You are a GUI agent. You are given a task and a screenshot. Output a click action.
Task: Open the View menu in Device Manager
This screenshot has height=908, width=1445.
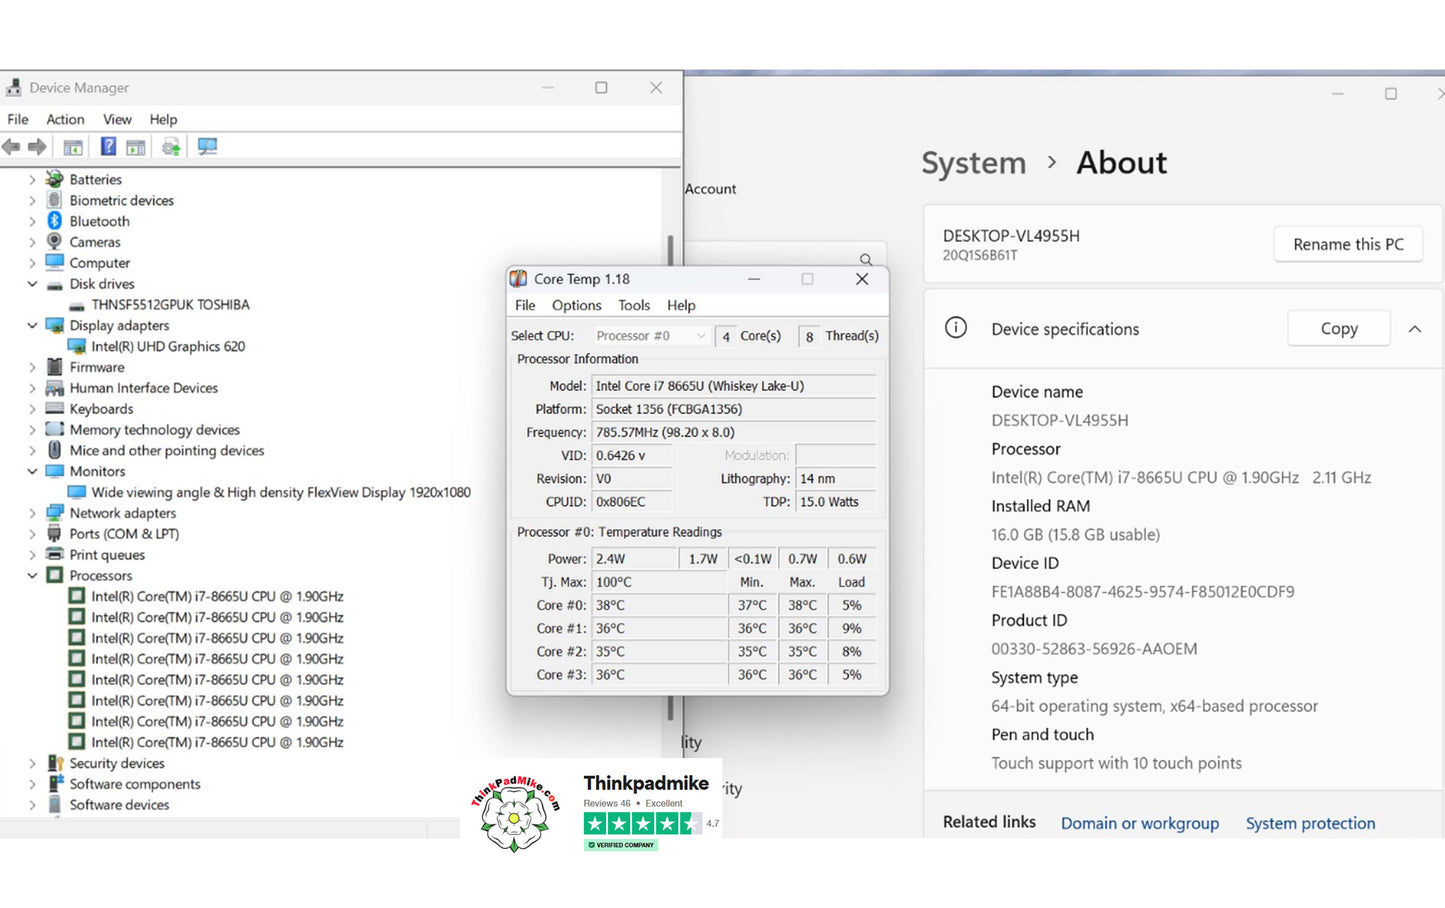coord(117,119)
